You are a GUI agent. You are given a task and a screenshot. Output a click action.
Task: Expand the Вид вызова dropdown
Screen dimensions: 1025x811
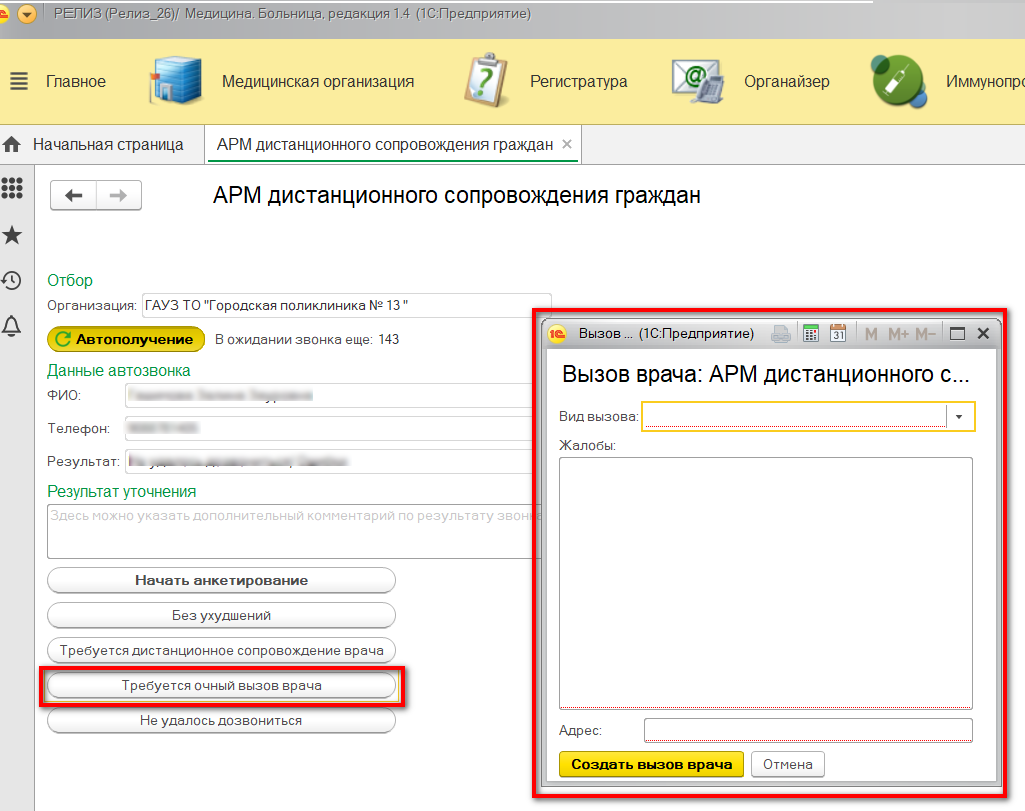pos(960,416)
